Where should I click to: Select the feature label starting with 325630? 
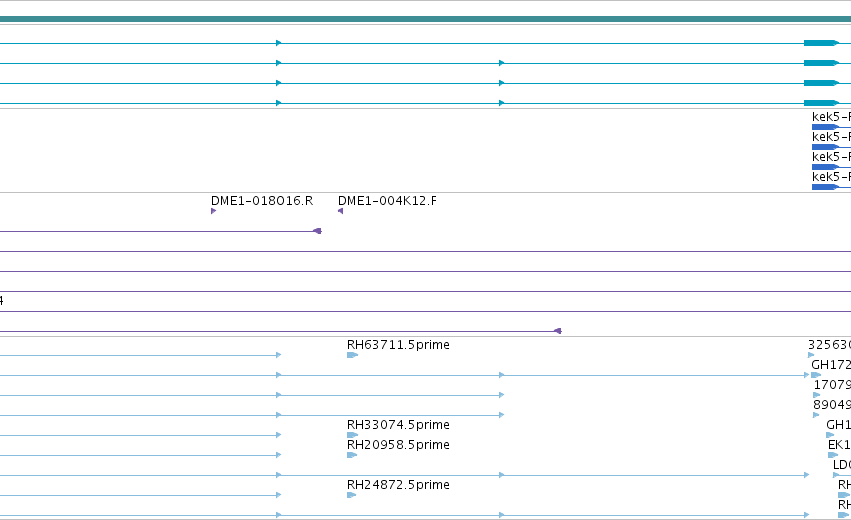[x=829, y=345]
